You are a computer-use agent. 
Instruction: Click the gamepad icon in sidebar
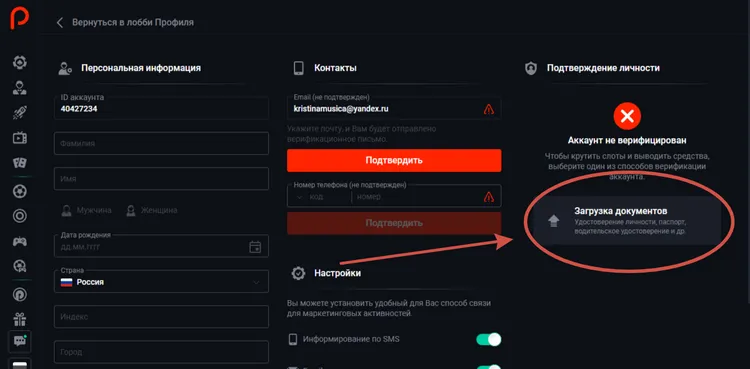click(x=20, y=241)
